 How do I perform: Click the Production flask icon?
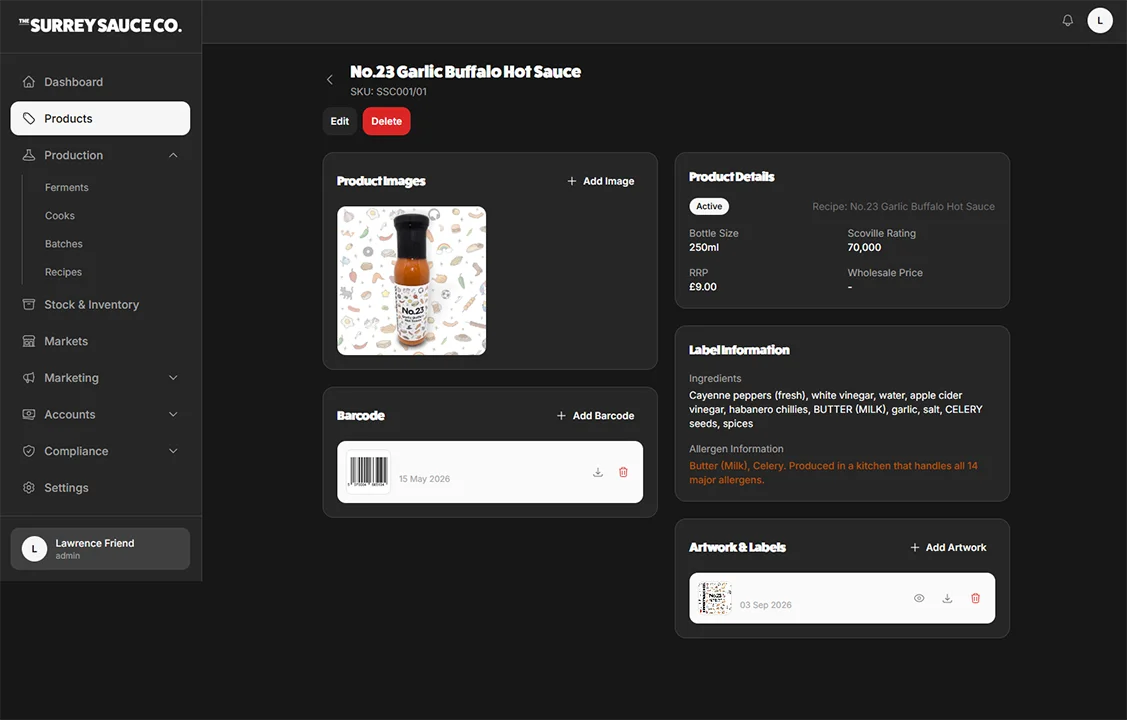(x=29, y=155)
